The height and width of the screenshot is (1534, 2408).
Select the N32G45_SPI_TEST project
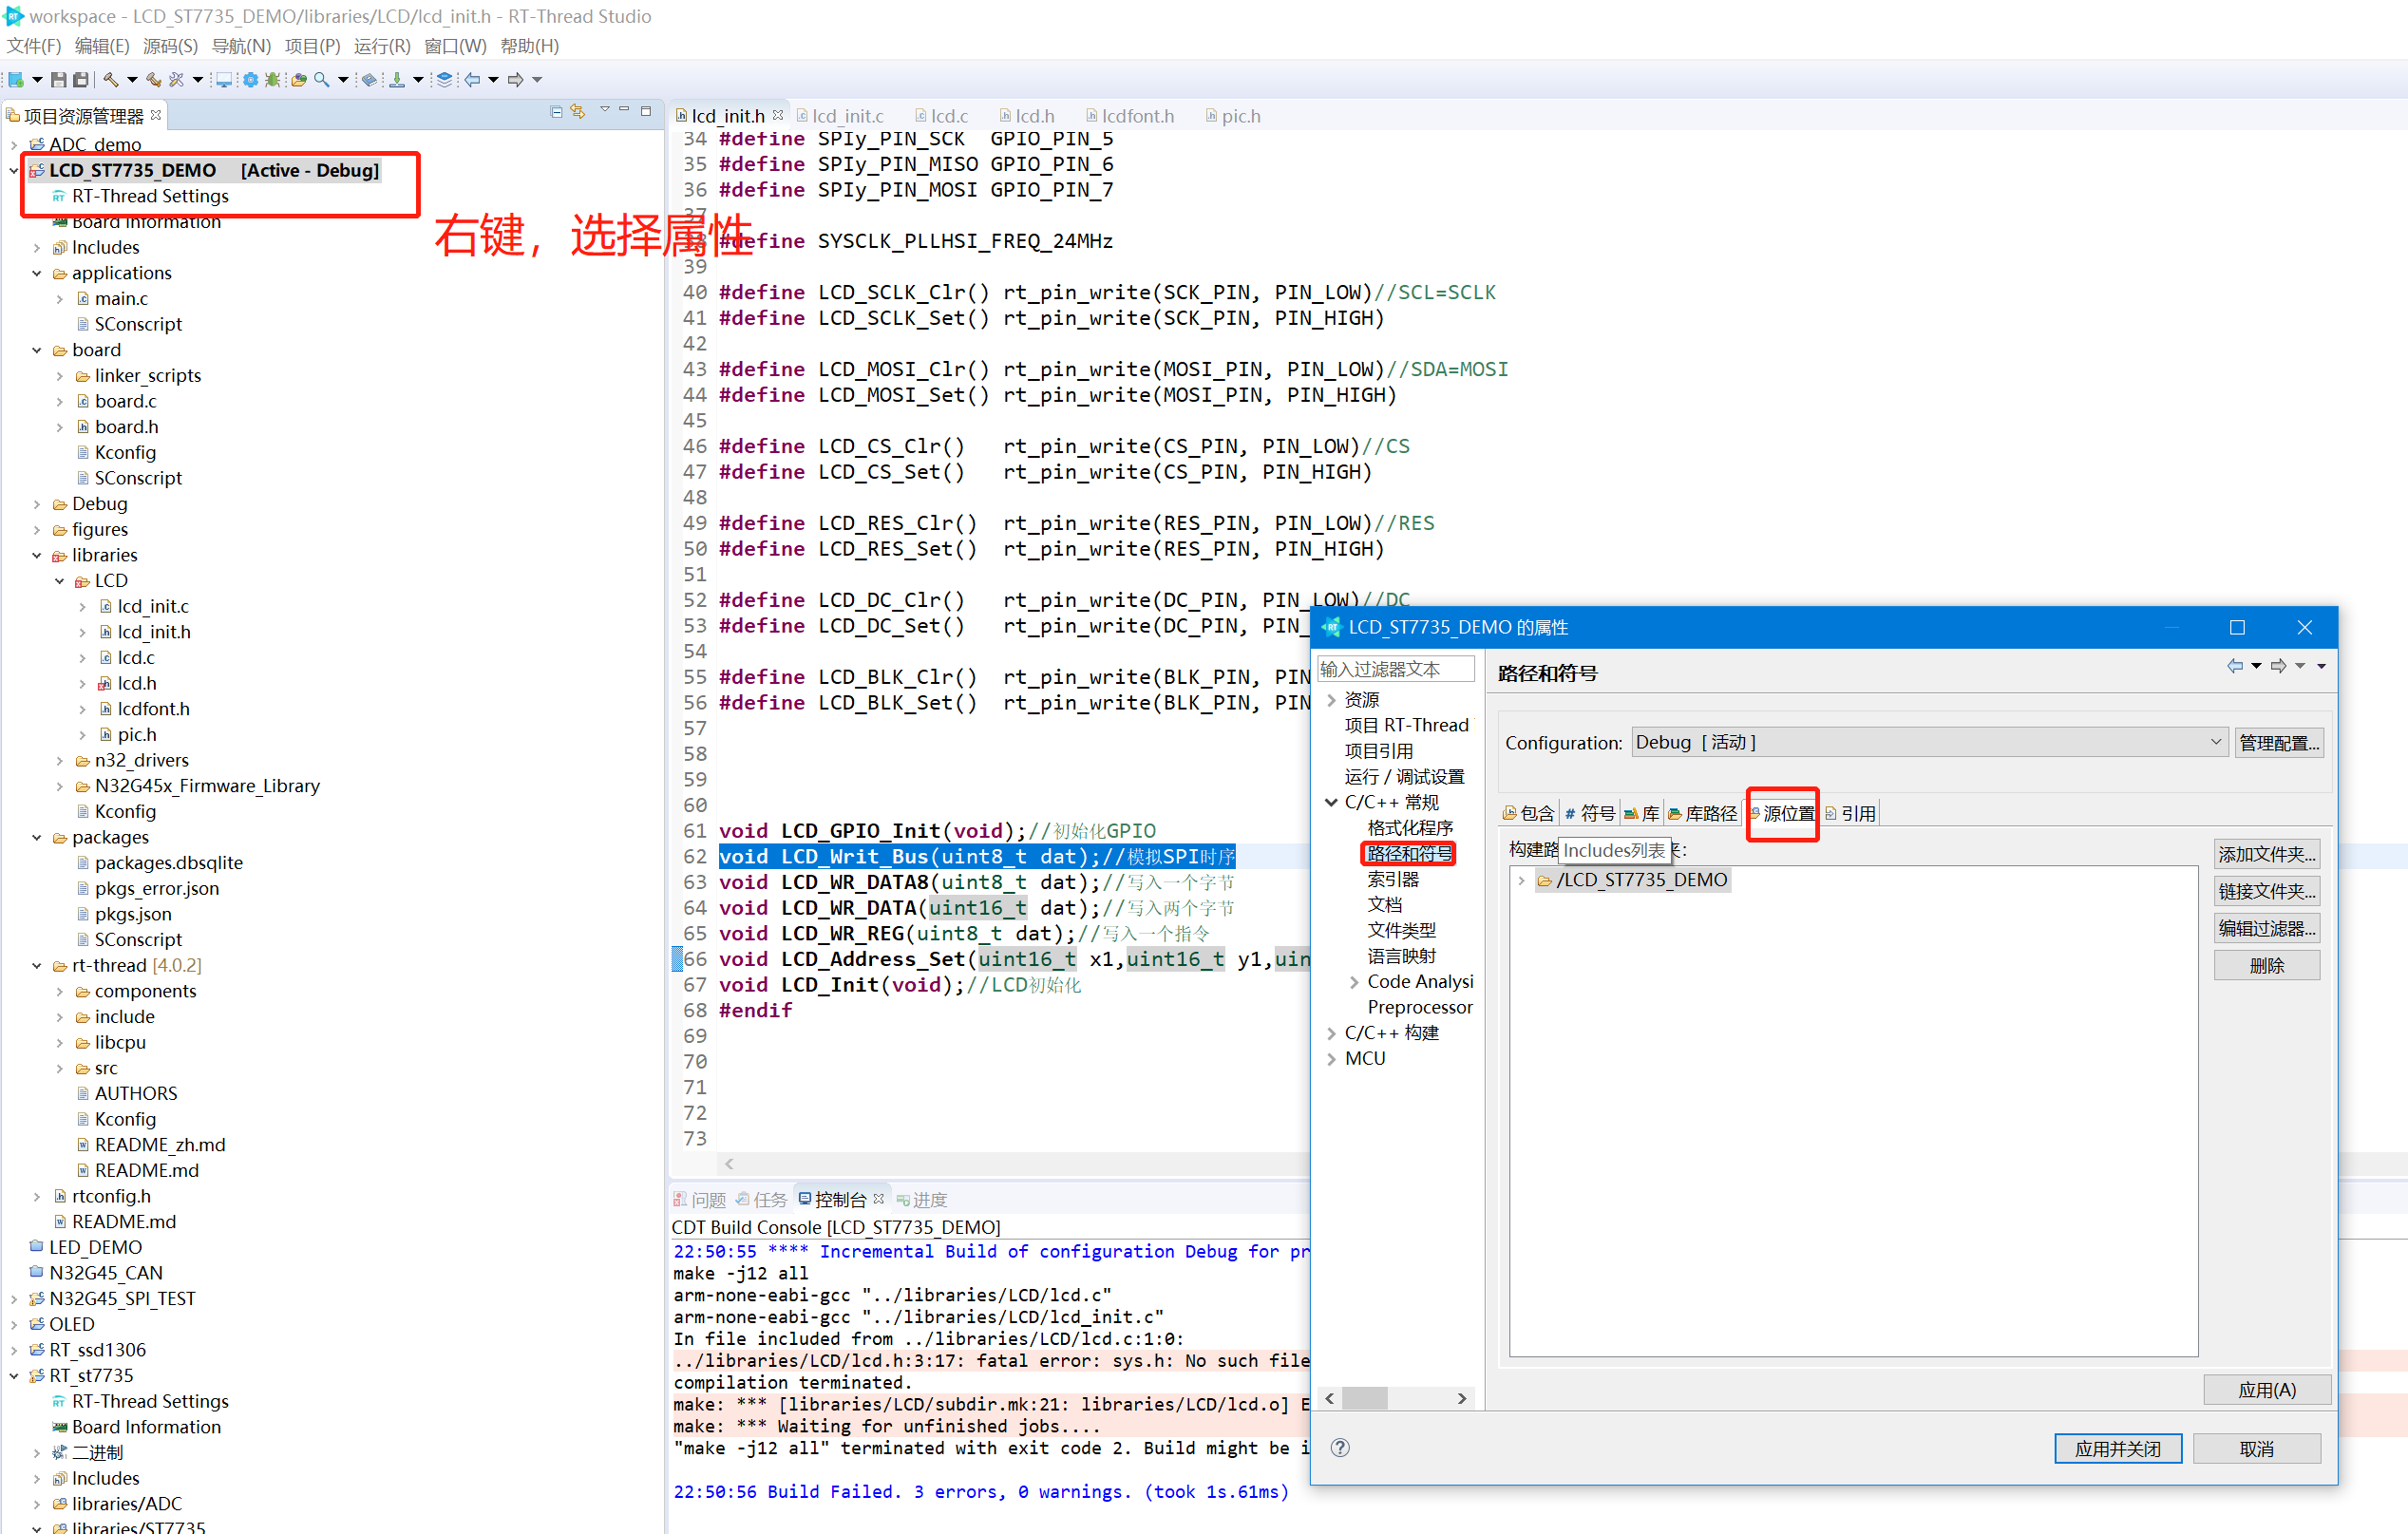122,1299
